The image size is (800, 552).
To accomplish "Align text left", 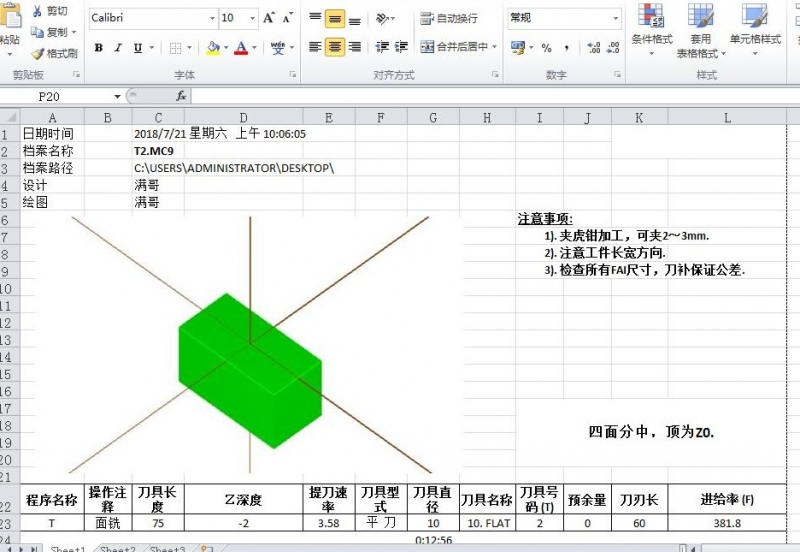I will coord(315,47).
